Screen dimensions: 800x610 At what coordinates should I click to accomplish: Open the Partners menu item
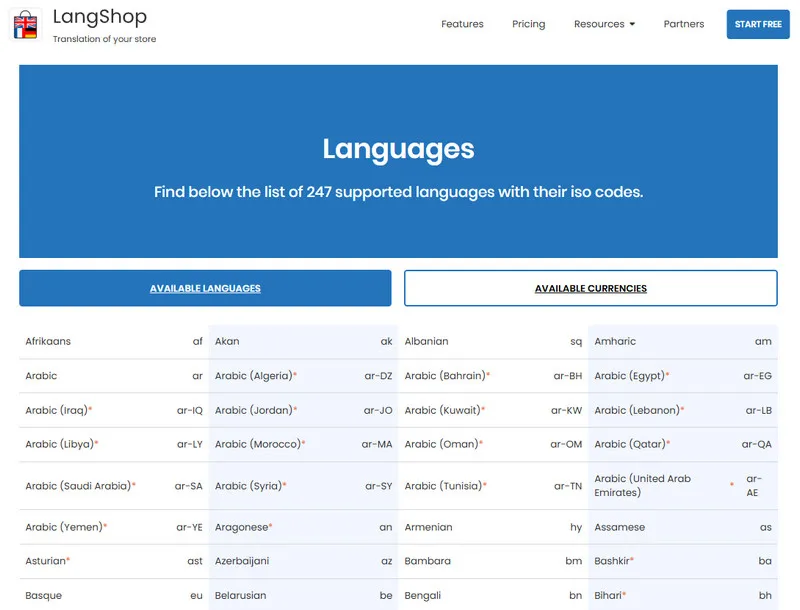click(684, 24)
